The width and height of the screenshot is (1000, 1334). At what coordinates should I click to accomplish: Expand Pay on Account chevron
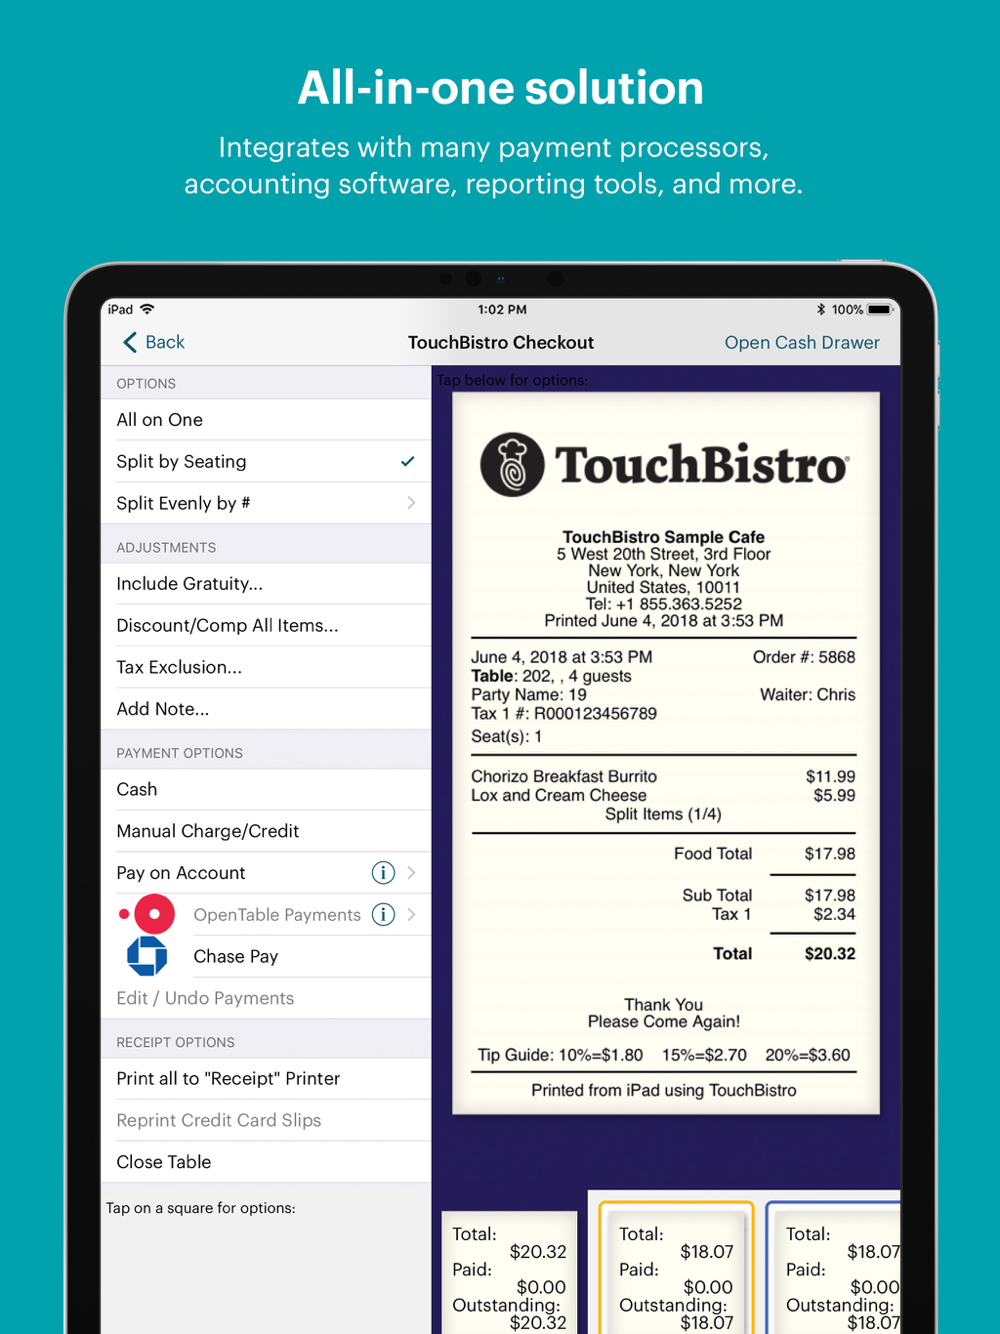(411, 873)
